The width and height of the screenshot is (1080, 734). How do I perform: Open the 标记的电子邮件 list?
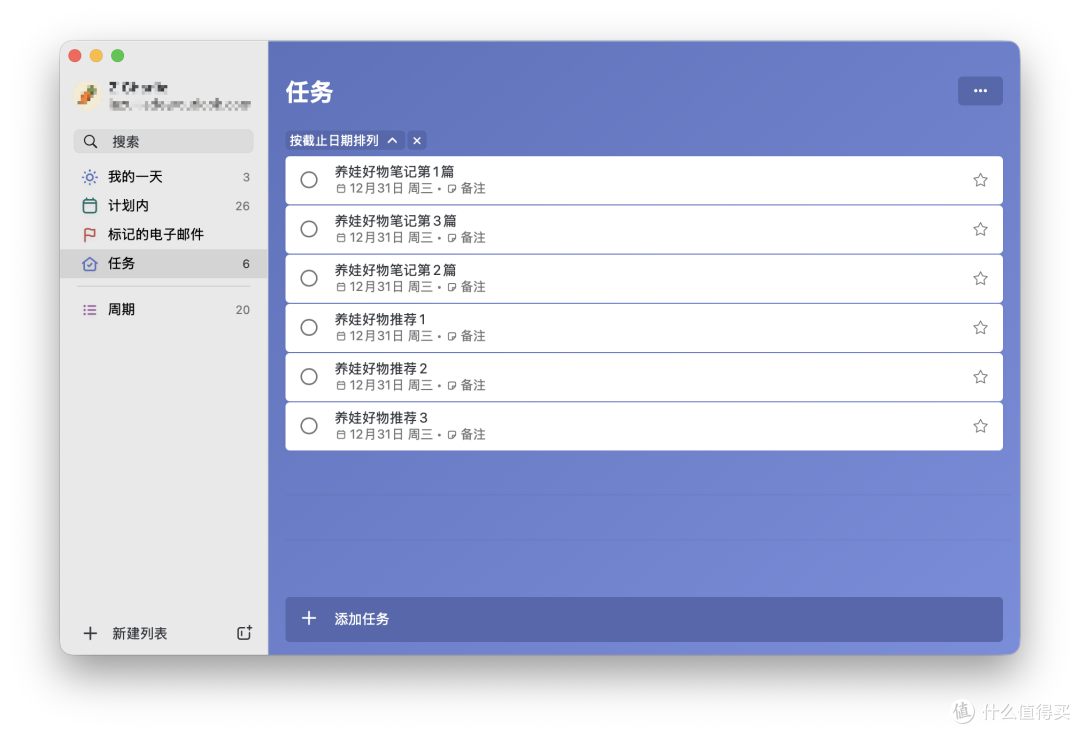click(x=164, y=235)
